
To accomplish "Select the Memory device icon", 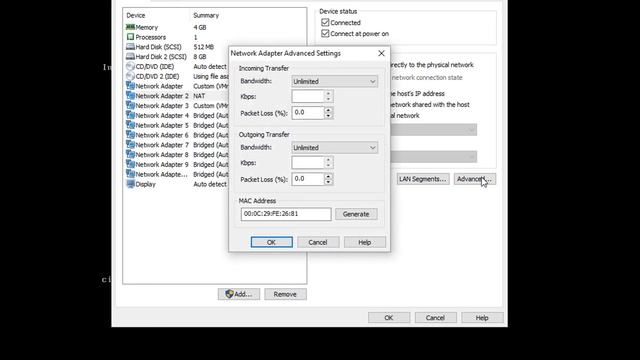I will pyautogui.click(x=130, y=27).
